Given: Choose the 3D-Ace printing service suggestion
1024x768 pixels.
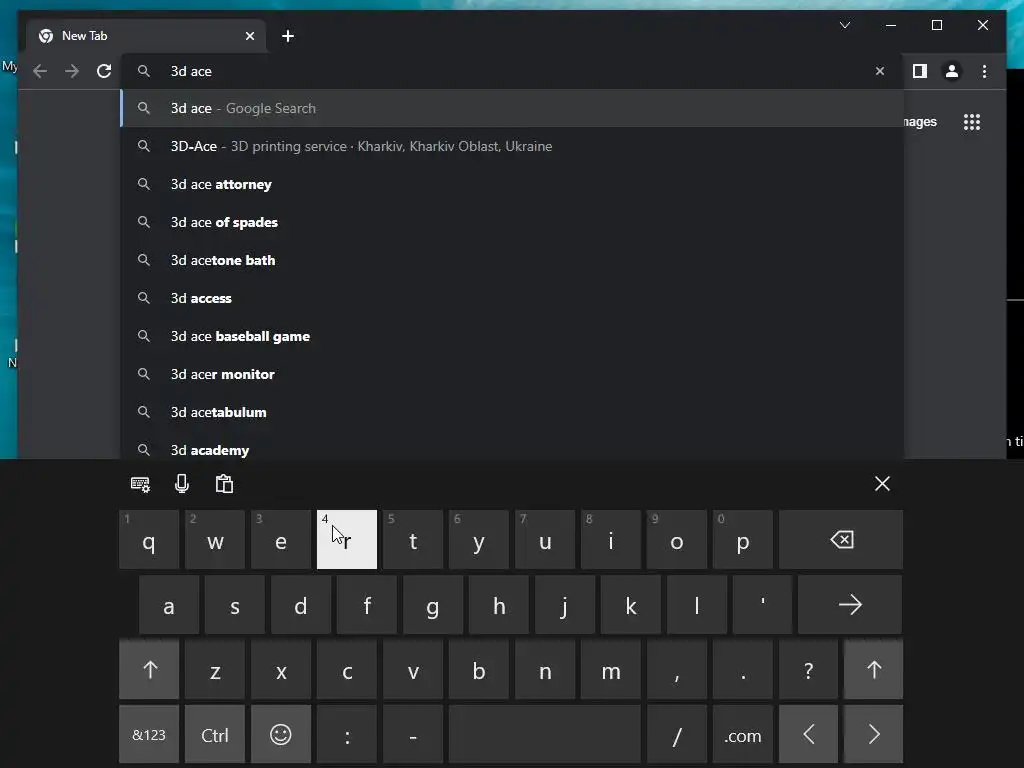Looking at the screenshot, I should 513,146.
